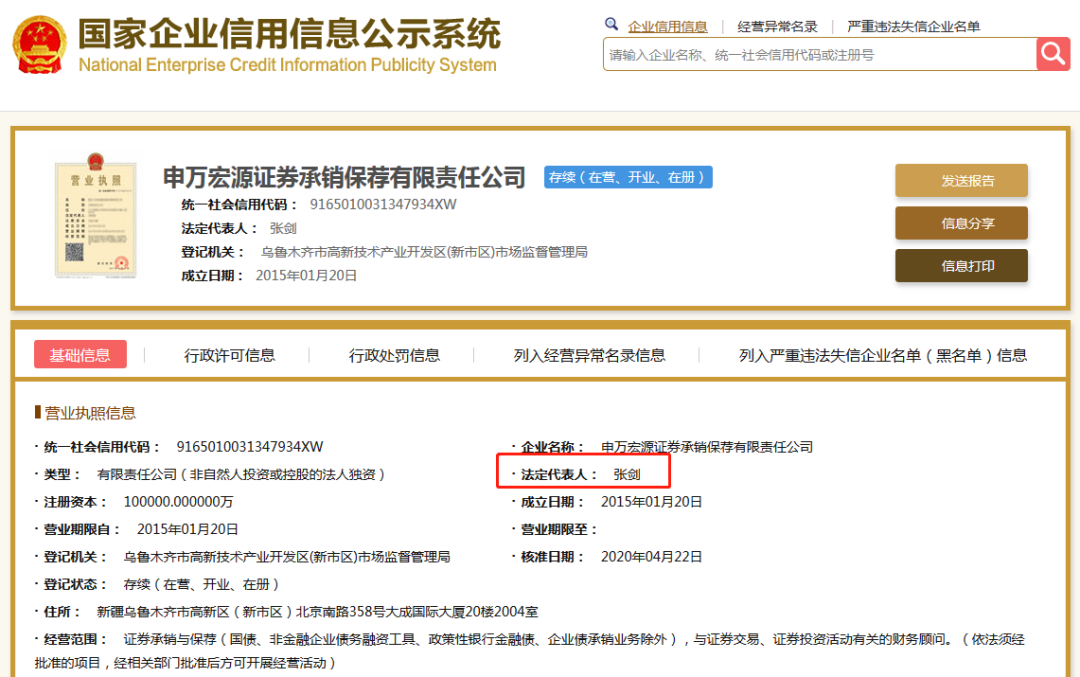Click the national emblem logo

click(40, 45)
